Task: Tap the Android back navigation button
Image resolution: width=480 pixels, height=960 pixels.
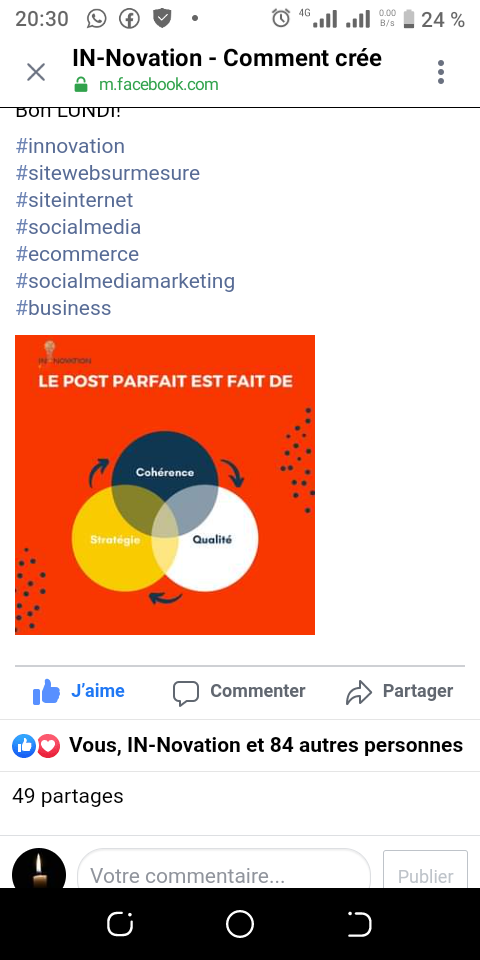Action: (359, 924)
